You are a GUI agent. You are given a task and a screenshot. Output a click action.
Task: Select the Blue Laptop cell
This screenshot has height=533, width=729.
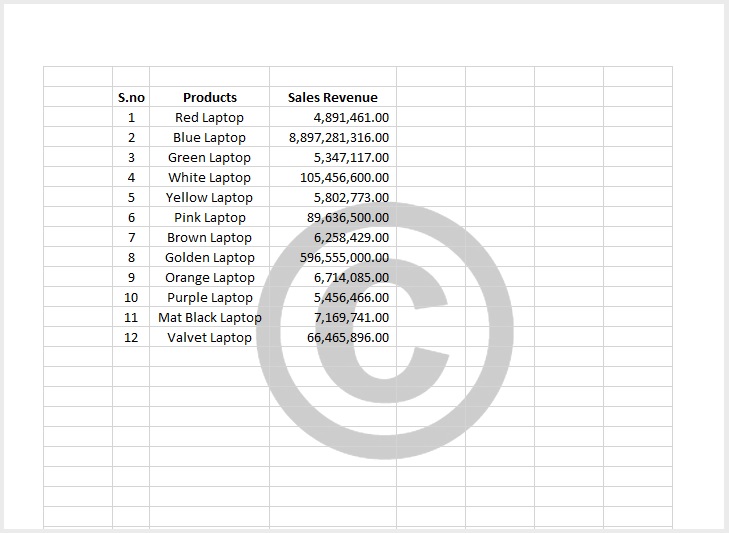point(210,137)
